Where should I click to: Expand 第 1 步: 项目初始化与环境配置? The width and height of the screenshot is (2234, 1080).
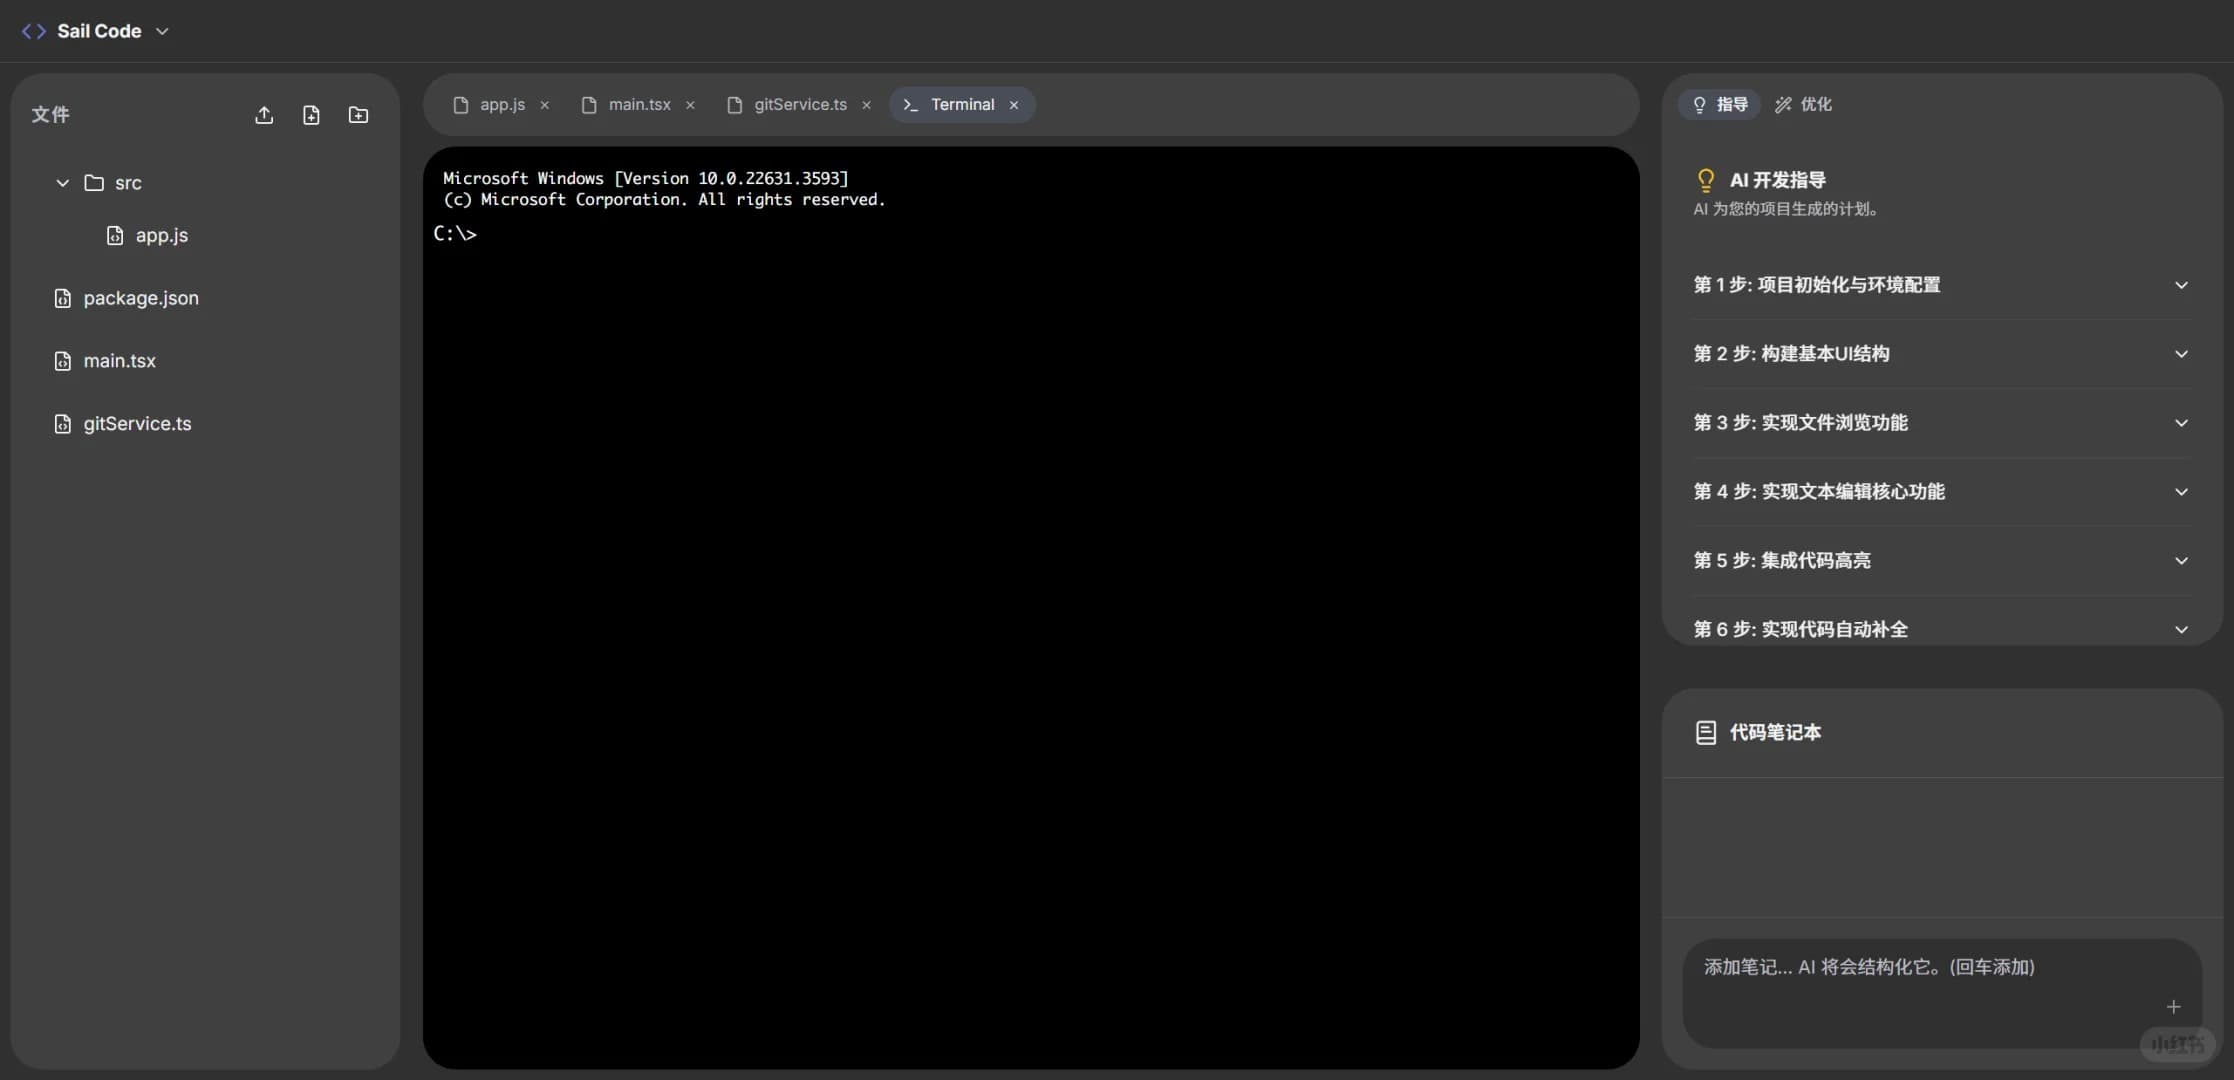[1941, 285]
